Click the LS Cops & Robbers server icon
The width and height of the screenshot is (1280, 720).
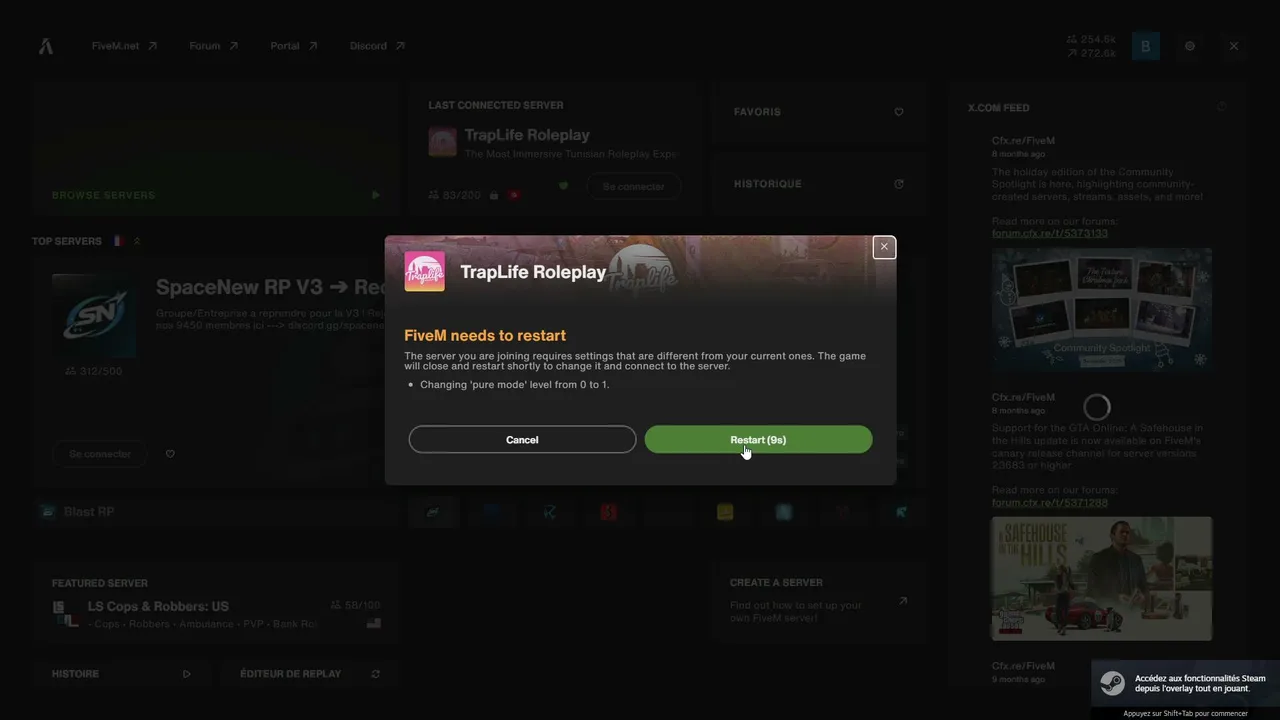point(65,614)
